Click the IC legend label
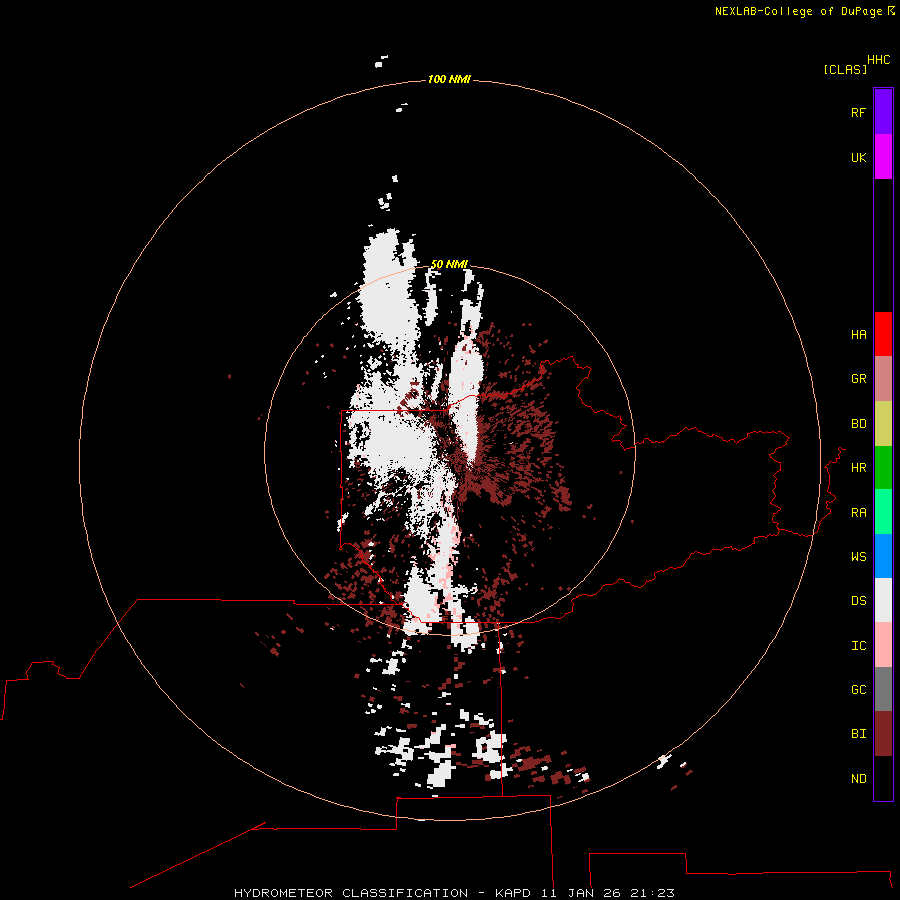This screenshot has height=900, width=900. coord(858,646)
